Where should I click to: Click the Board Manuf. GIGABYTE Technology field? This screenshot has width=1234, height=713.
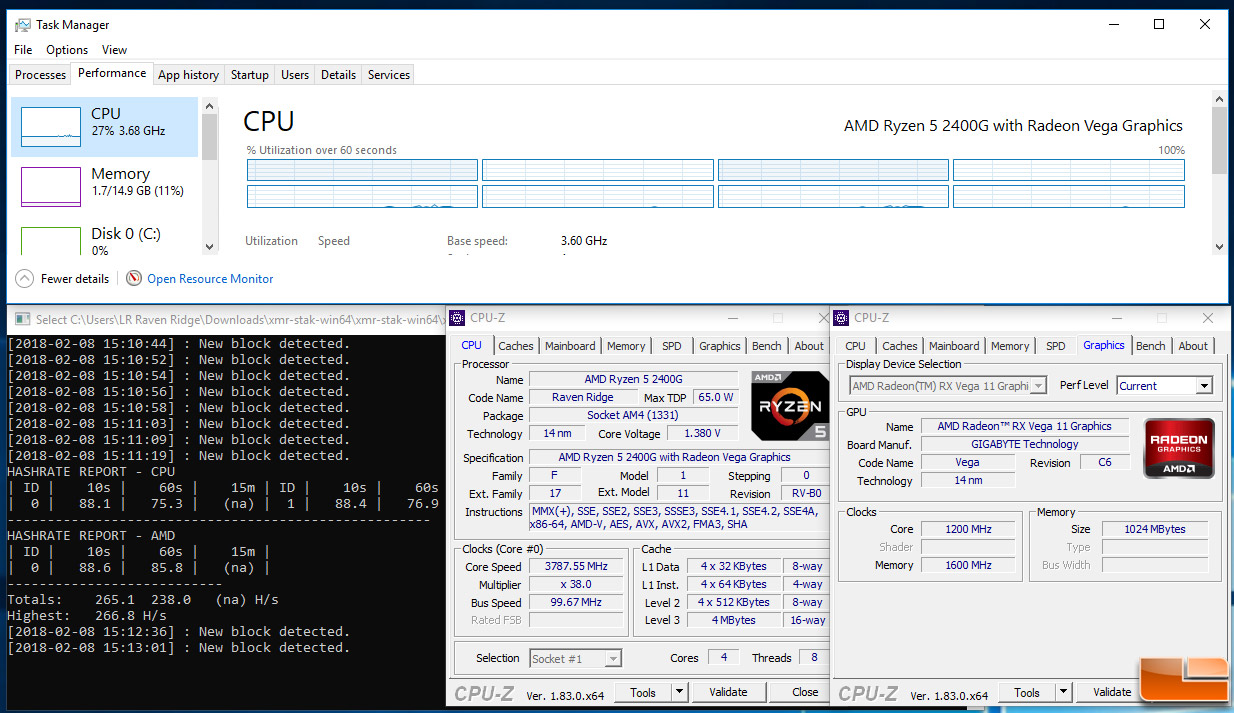pyautogui.click(x=1024, y=444)
